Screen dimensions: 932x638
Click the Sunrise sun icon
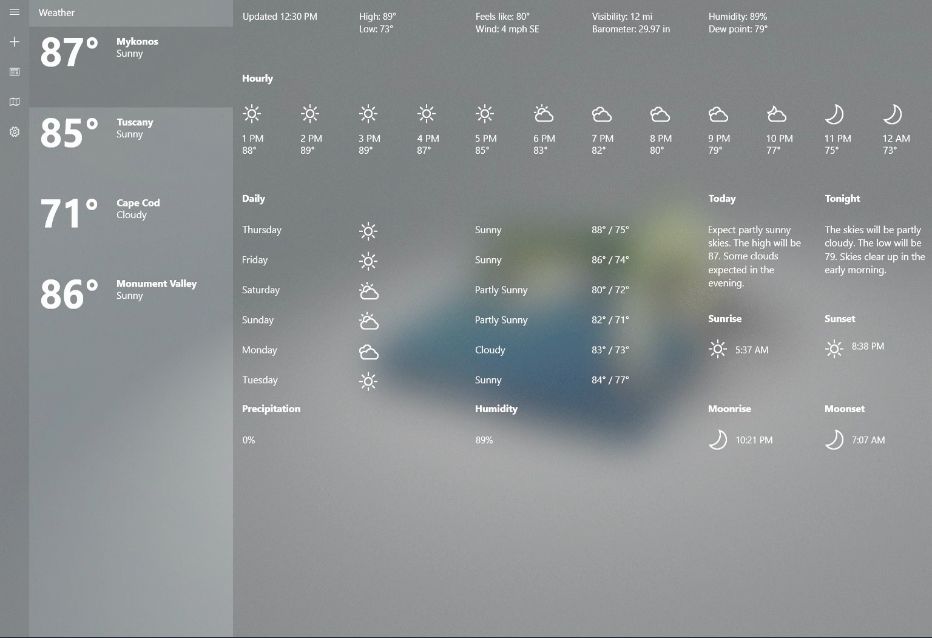717,349
